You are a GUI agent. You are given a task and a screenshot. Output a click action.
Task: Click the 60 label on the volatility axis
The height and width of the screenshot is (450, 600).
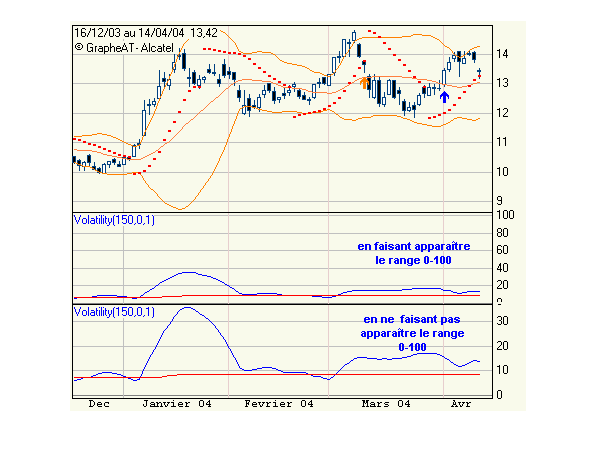(x=502, y=250)
